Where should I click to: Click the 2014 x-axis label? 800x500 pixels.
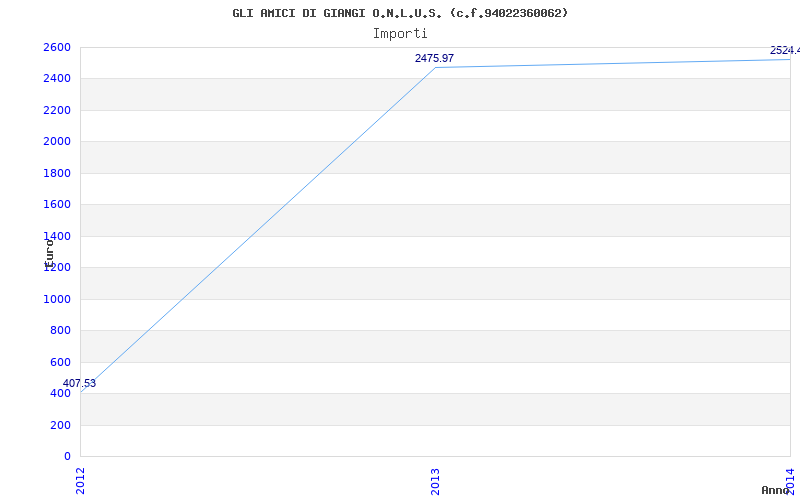click(x=790, y=481)
